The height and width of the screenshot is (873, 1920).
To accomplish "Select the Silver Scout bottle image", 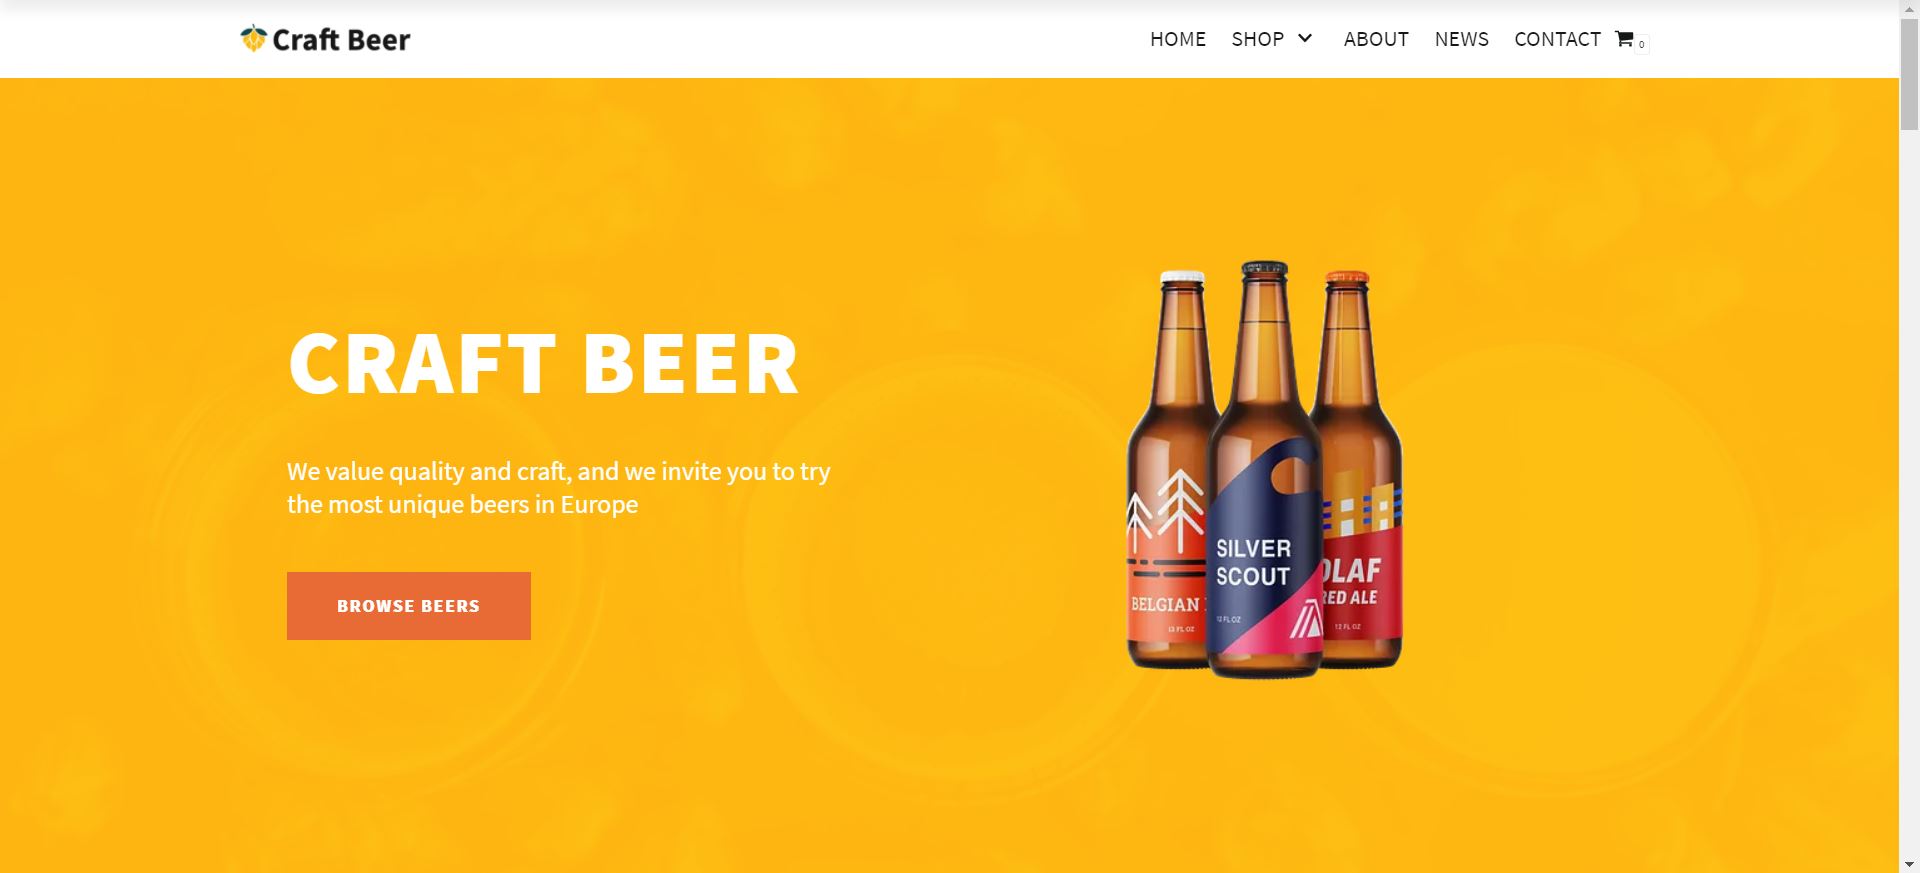I will click(1264, 470).
